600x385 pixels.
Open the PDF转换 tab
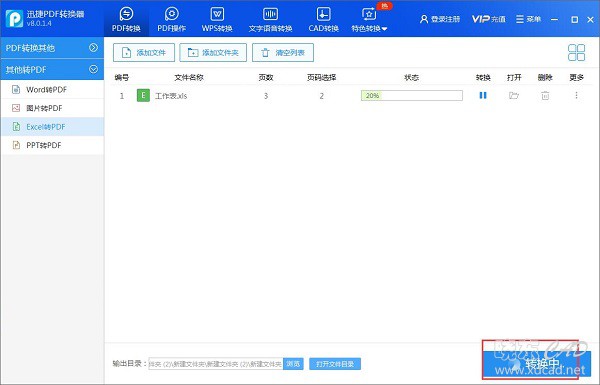click(126, 19)
